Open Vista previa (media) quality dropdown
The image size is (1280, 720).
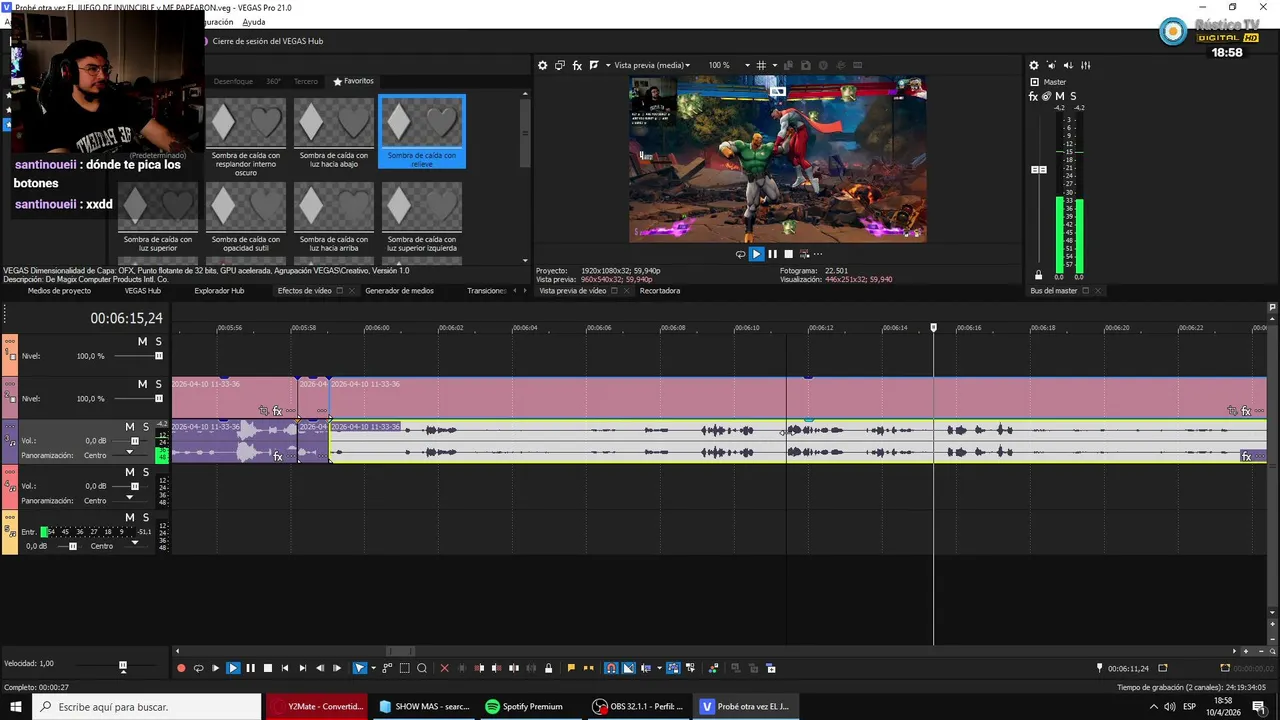tap(652, 65)
